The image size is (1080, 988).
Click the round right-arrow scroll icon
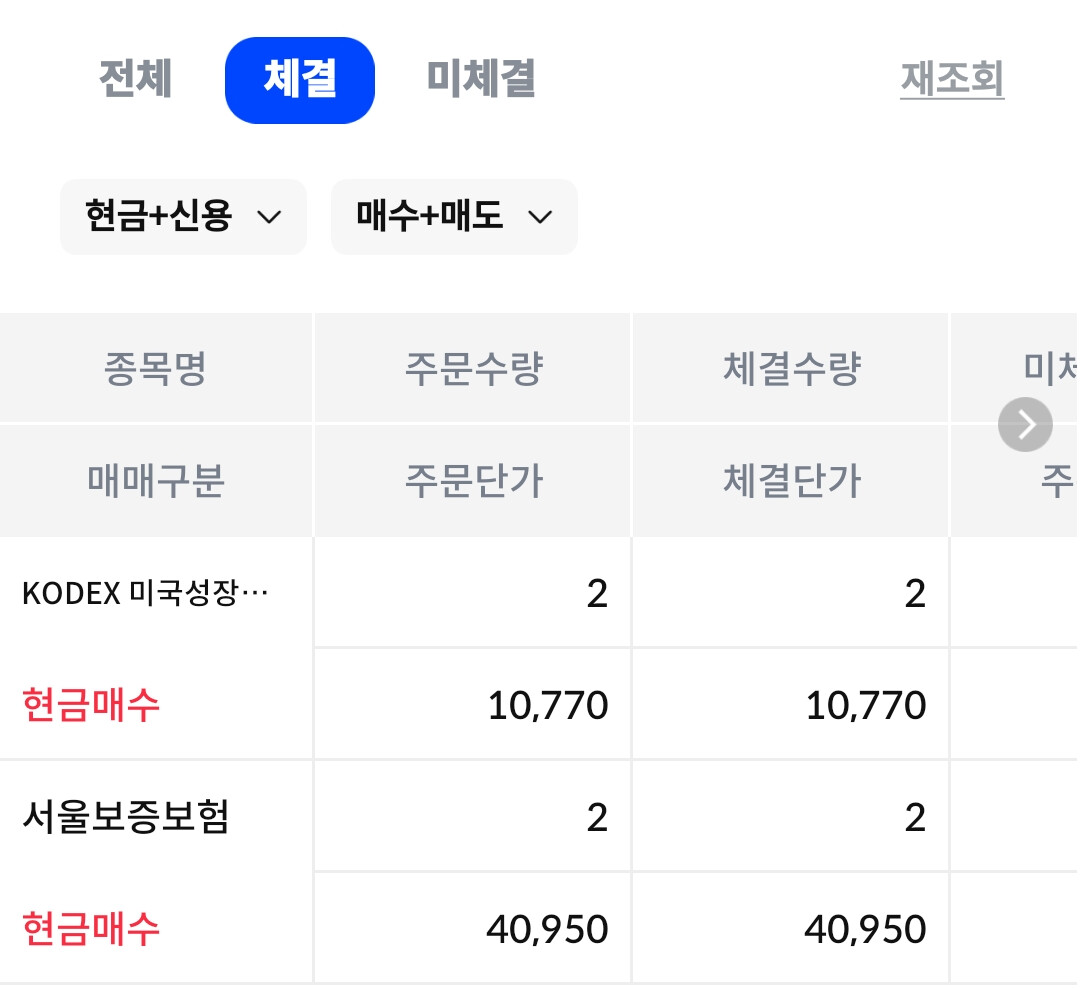point(1025,424)
